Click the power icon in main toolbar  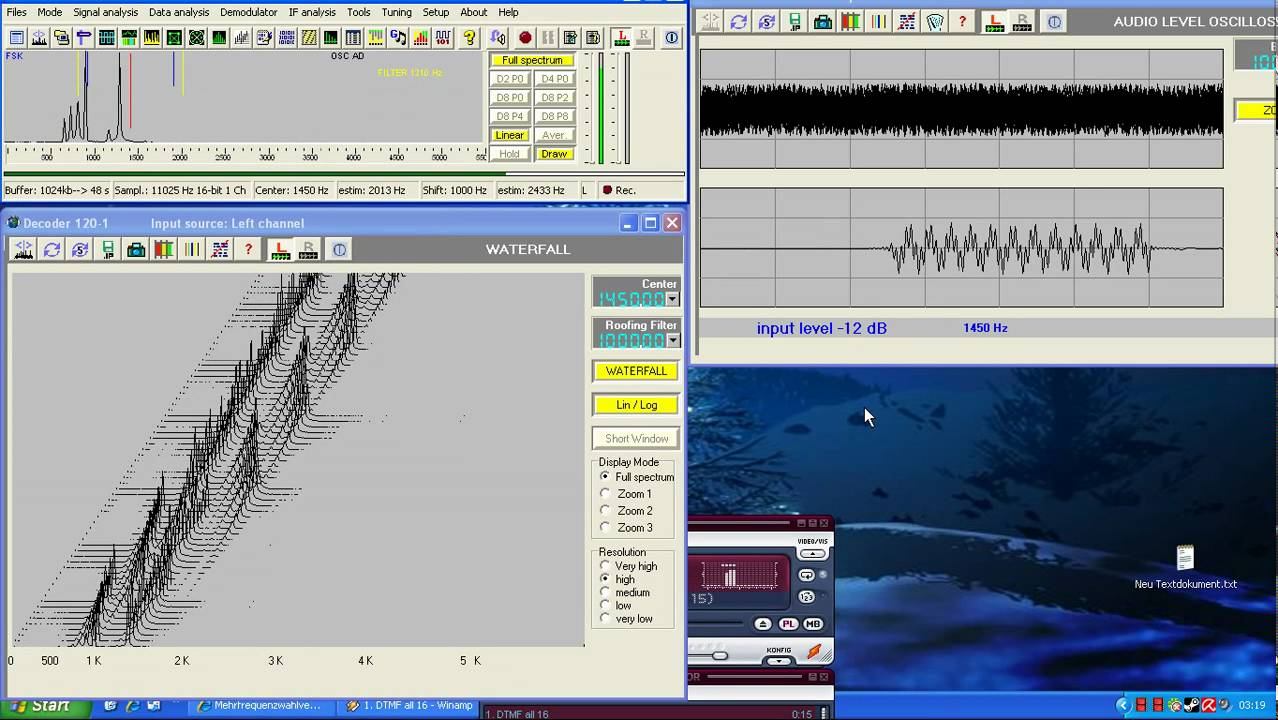[x=672, y=38]
